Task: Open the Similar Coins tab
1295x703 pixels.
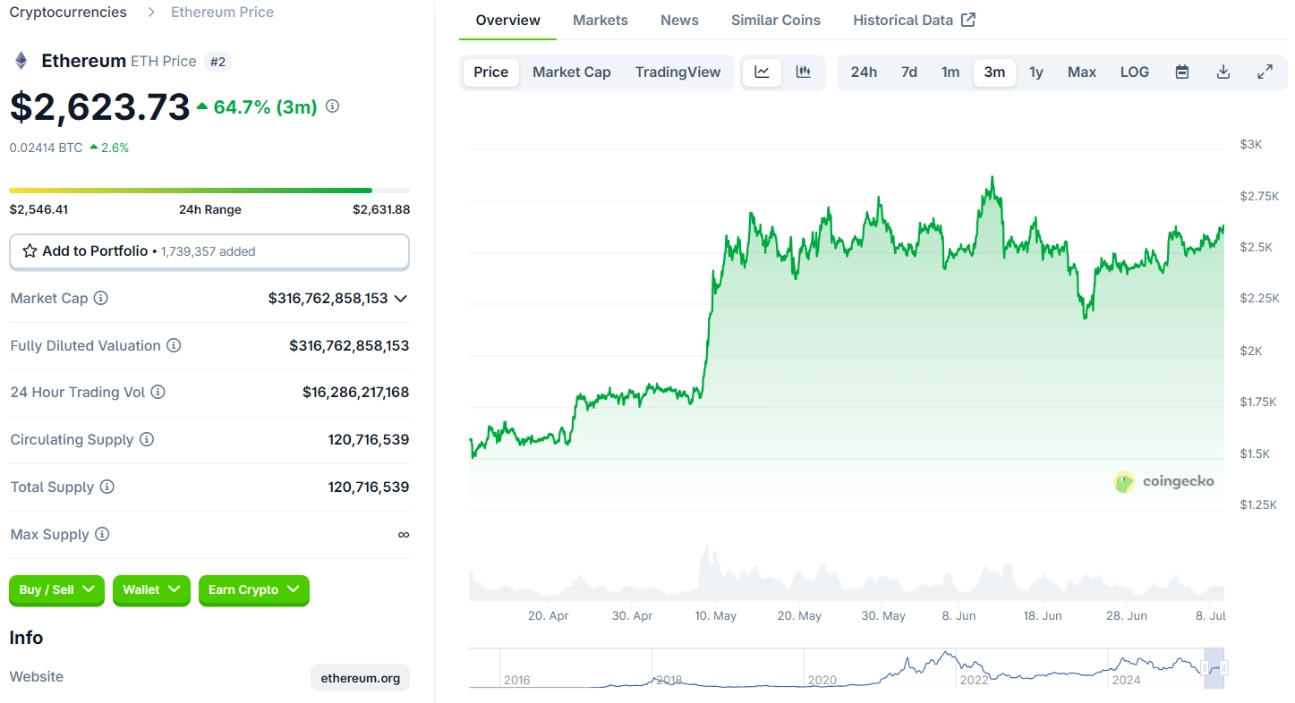Action: tap(776, 20)
